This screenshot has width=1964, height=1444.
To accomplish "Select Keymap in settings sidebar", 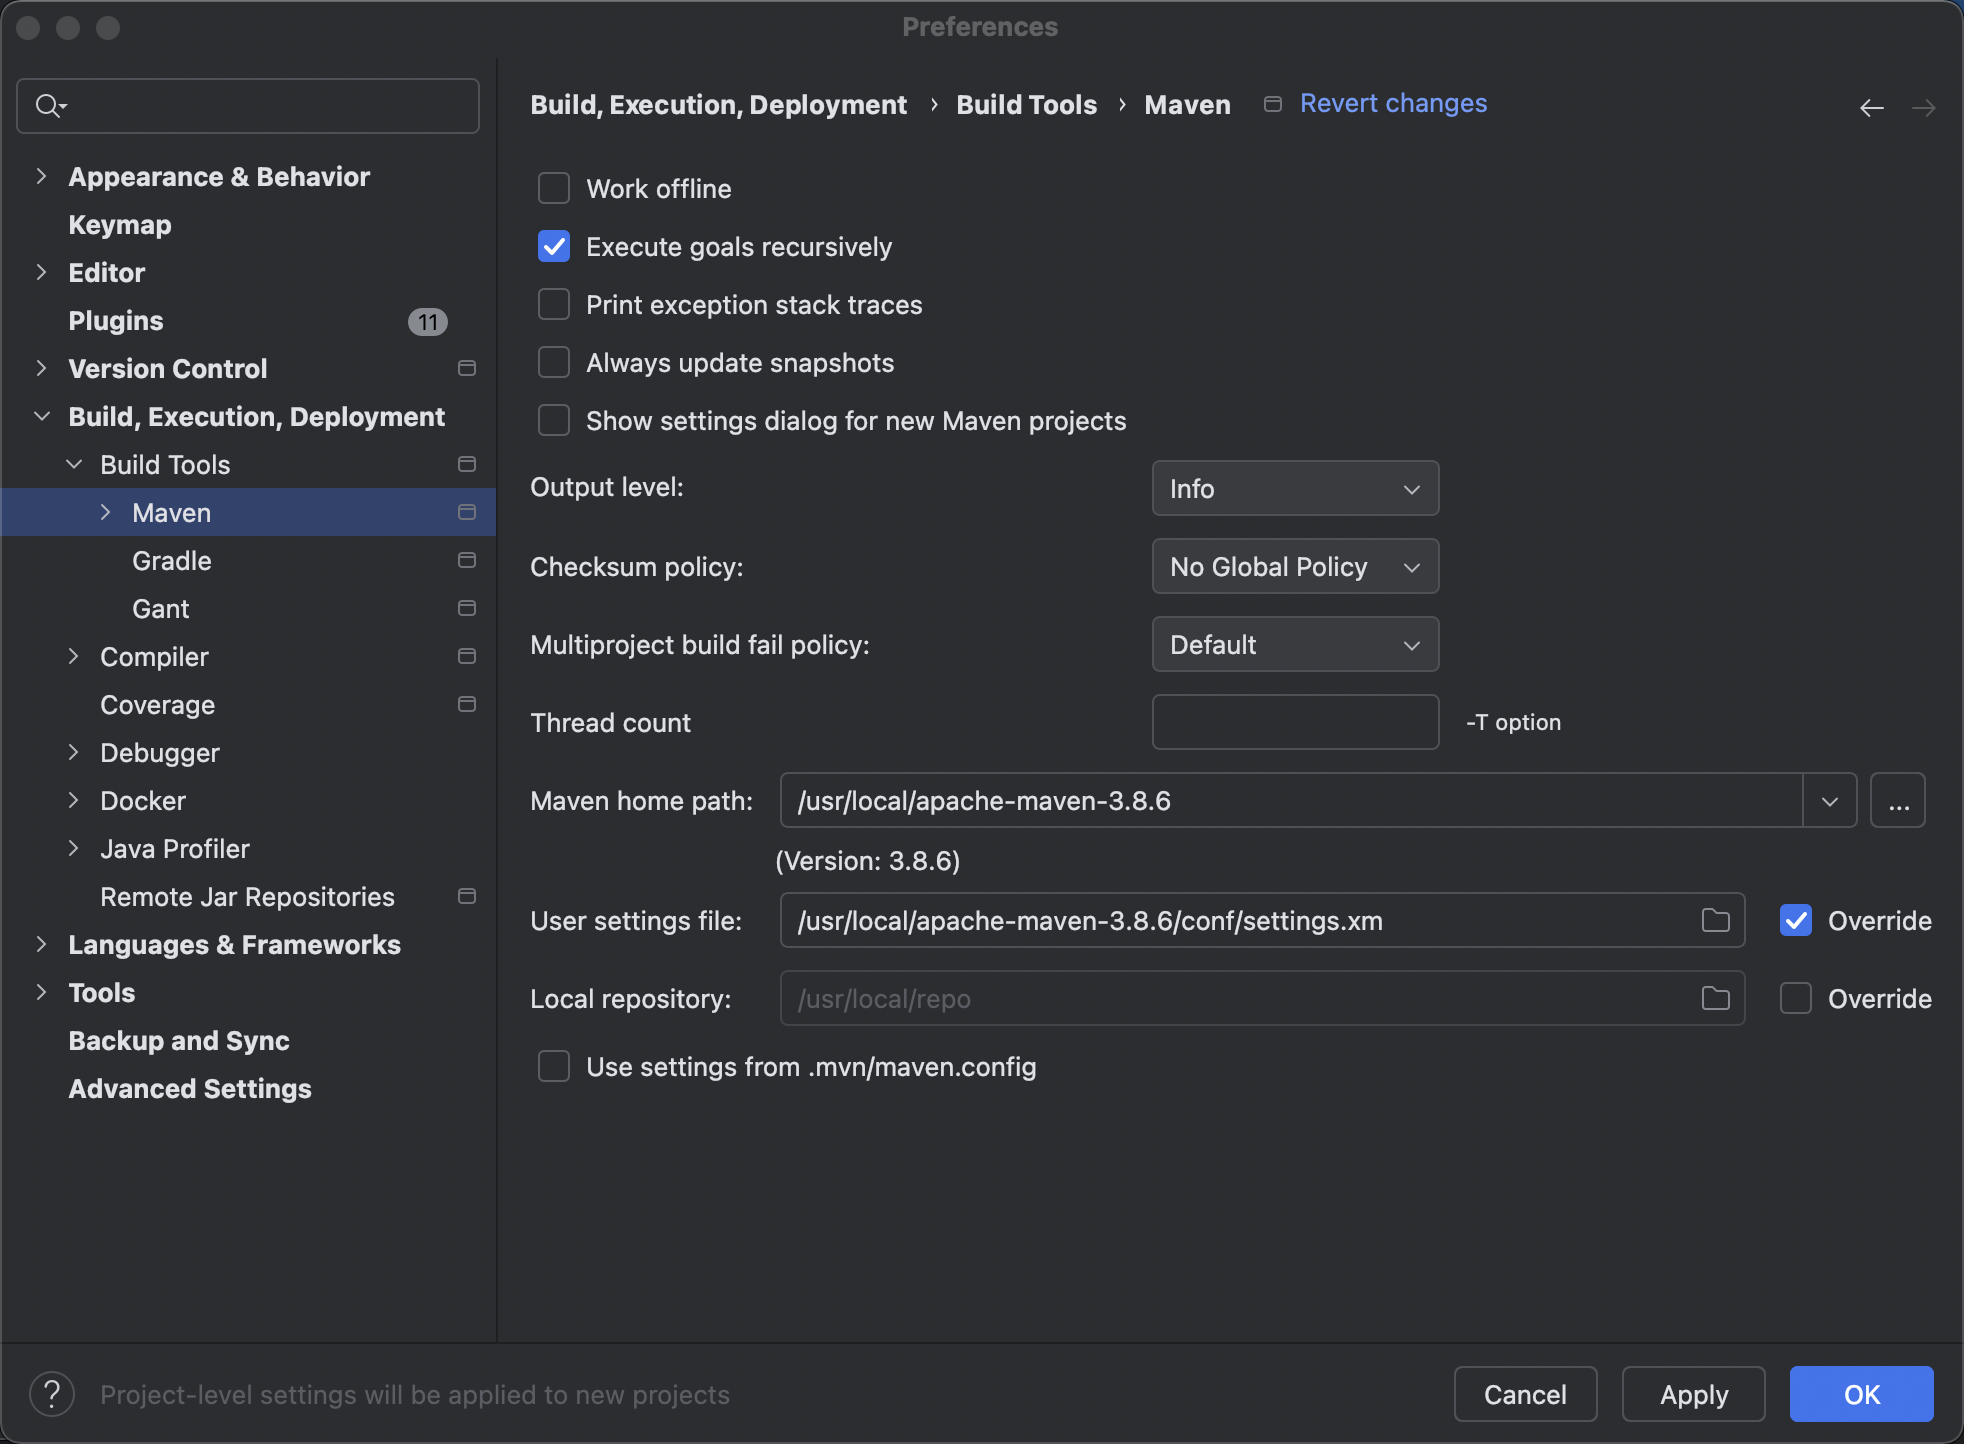I will [120, 225].
